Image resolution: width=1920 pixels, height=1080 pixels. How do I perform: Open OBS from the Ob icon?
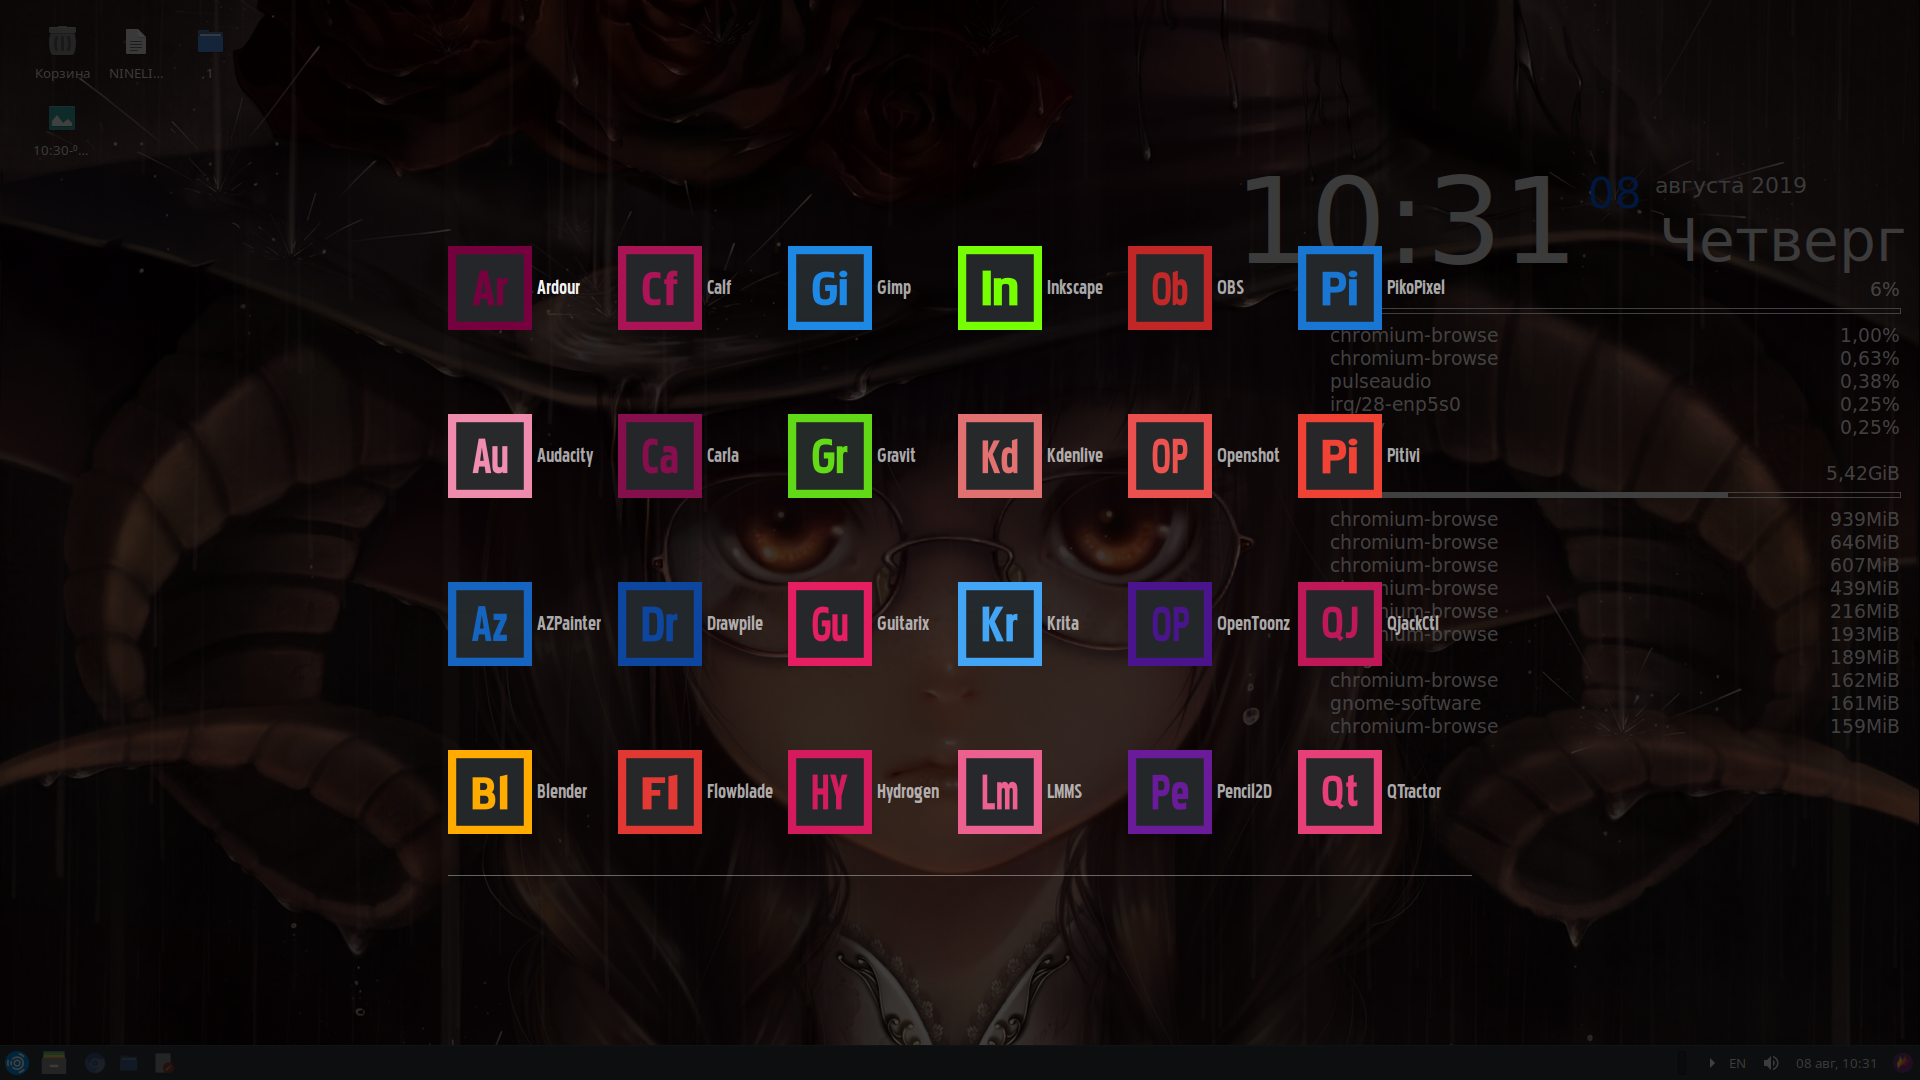coord(1170,288)
